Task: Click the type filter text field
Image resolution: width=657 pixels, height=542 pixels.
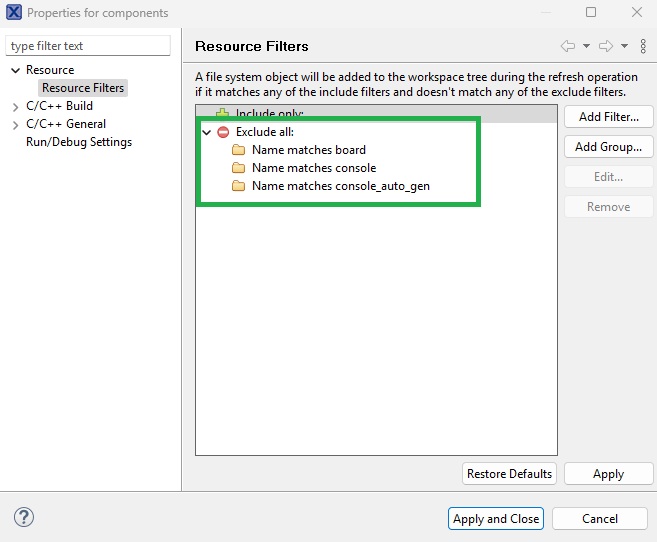Action: pos(89,46)
